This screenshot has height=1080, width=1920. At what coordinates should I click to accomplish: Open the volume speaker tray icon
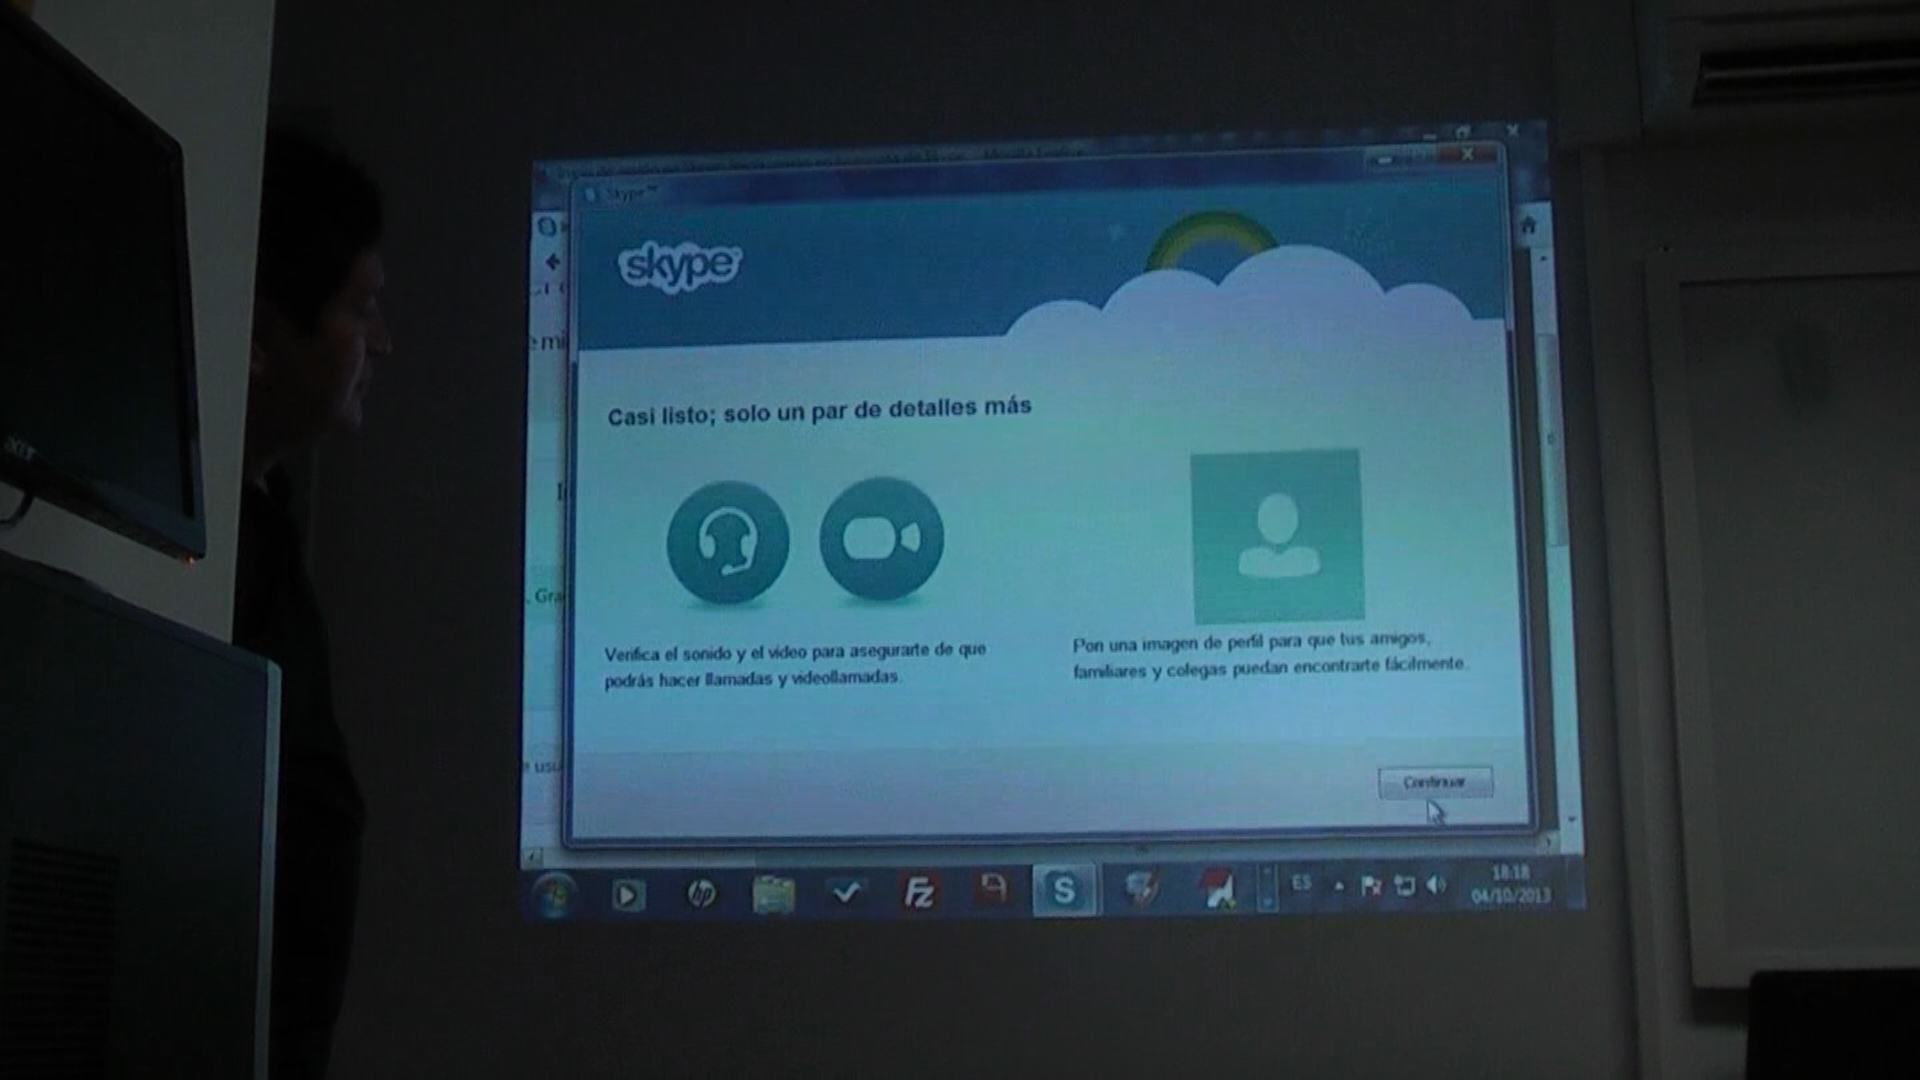click(1437, 884)
